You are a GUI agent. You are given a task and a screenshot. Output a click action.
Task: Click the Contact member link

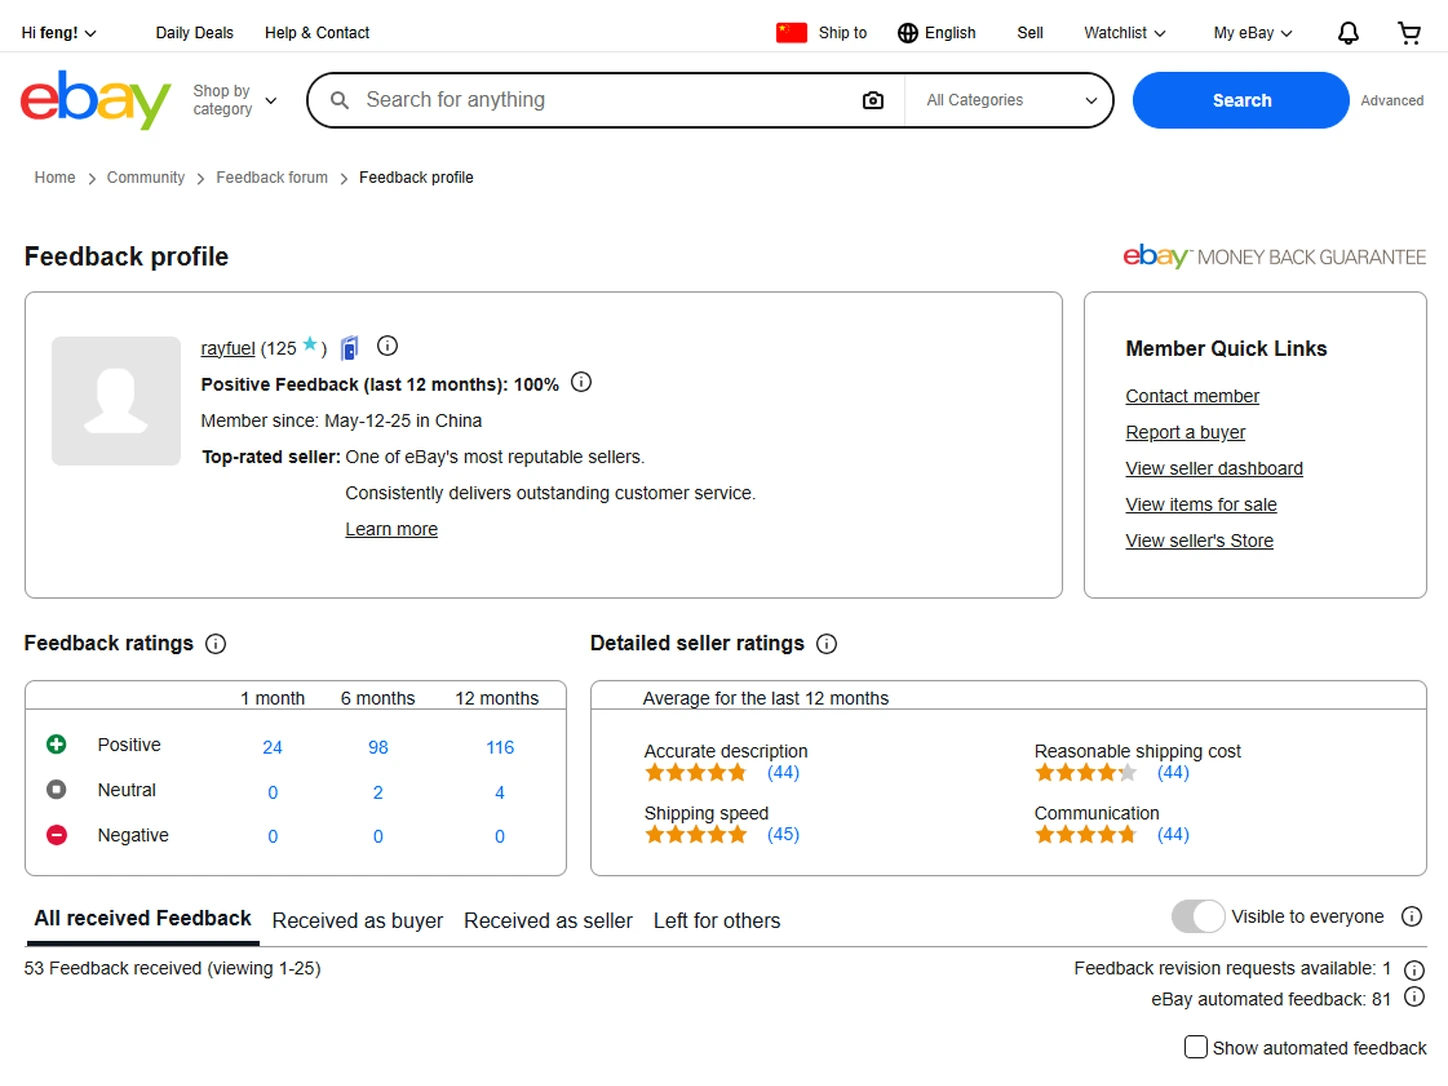point(1192,396)
